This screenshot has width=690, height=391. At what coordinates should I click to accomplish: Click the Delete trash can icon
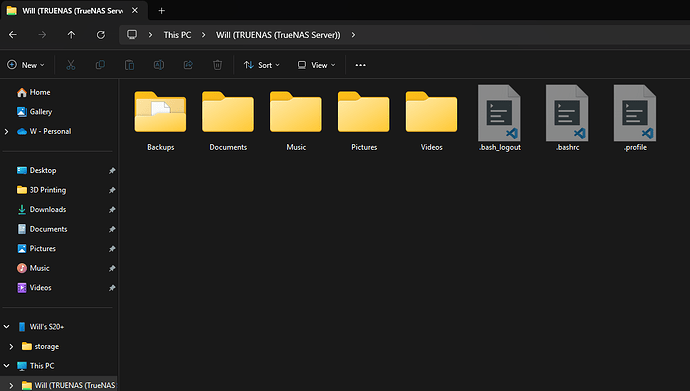(x=217, y=65)
